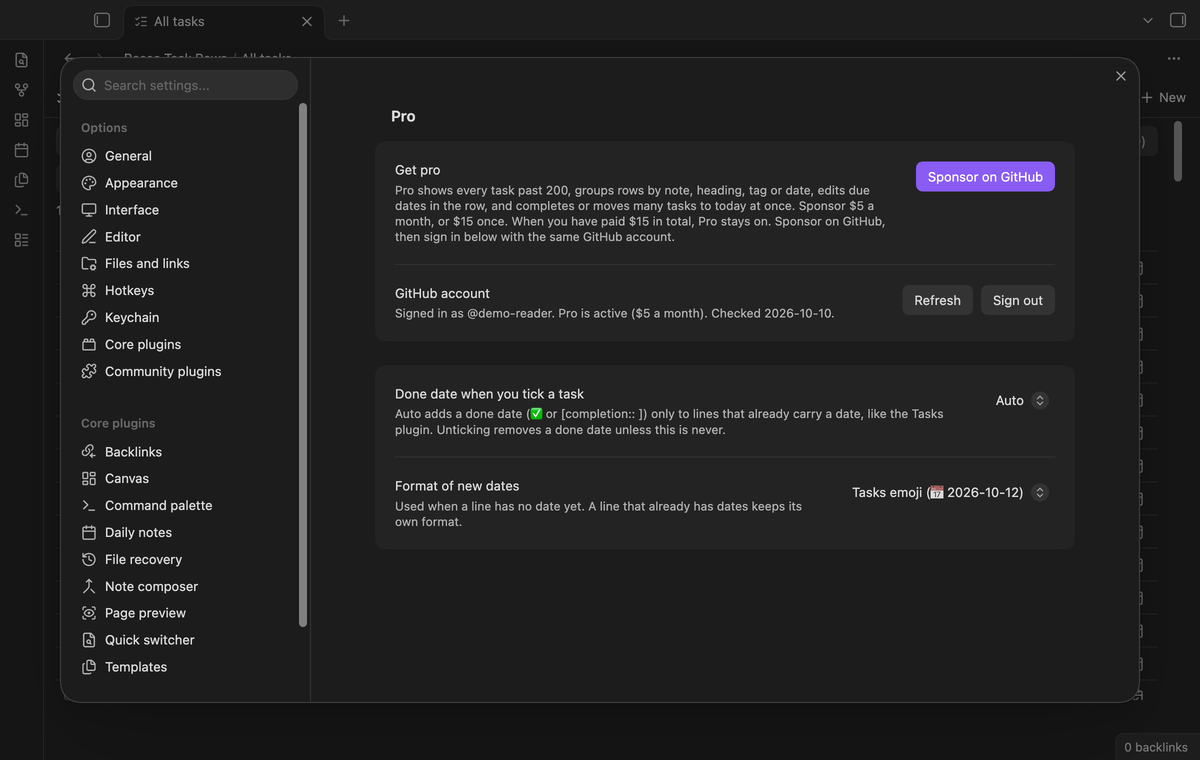The height and width of the screenshot is (760, 1200).
Task: Click the Get pro title
Action: pyautogui.click(x=418, y=170)
